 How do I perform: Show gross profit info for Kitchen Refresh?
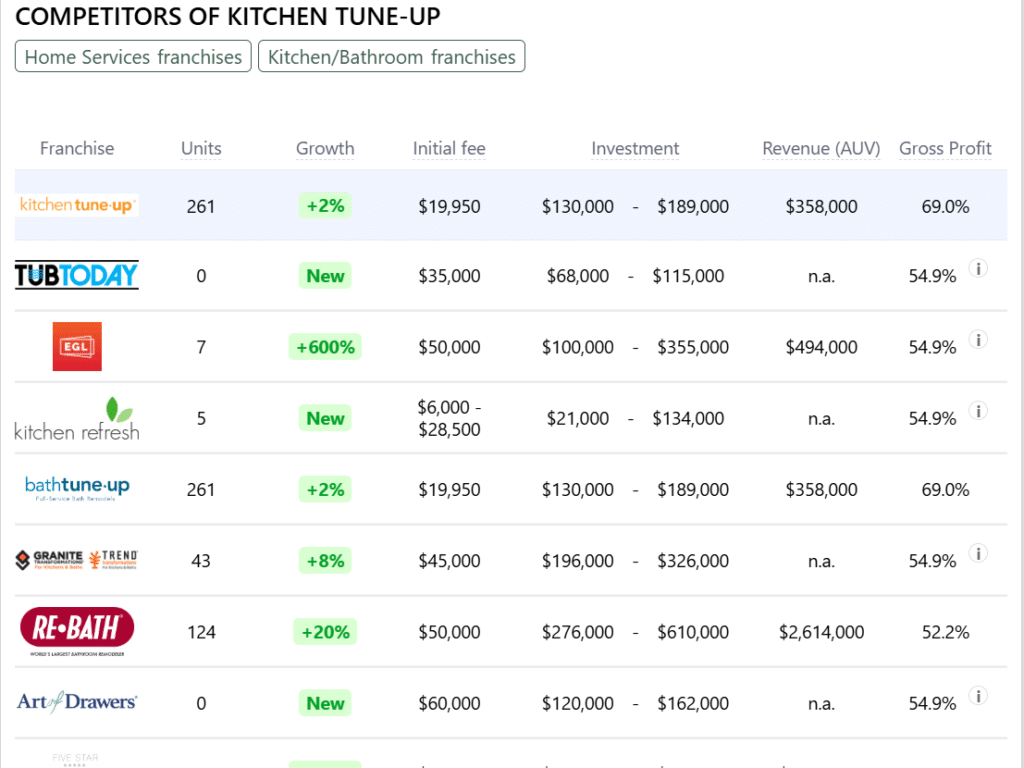coord(978,411)
